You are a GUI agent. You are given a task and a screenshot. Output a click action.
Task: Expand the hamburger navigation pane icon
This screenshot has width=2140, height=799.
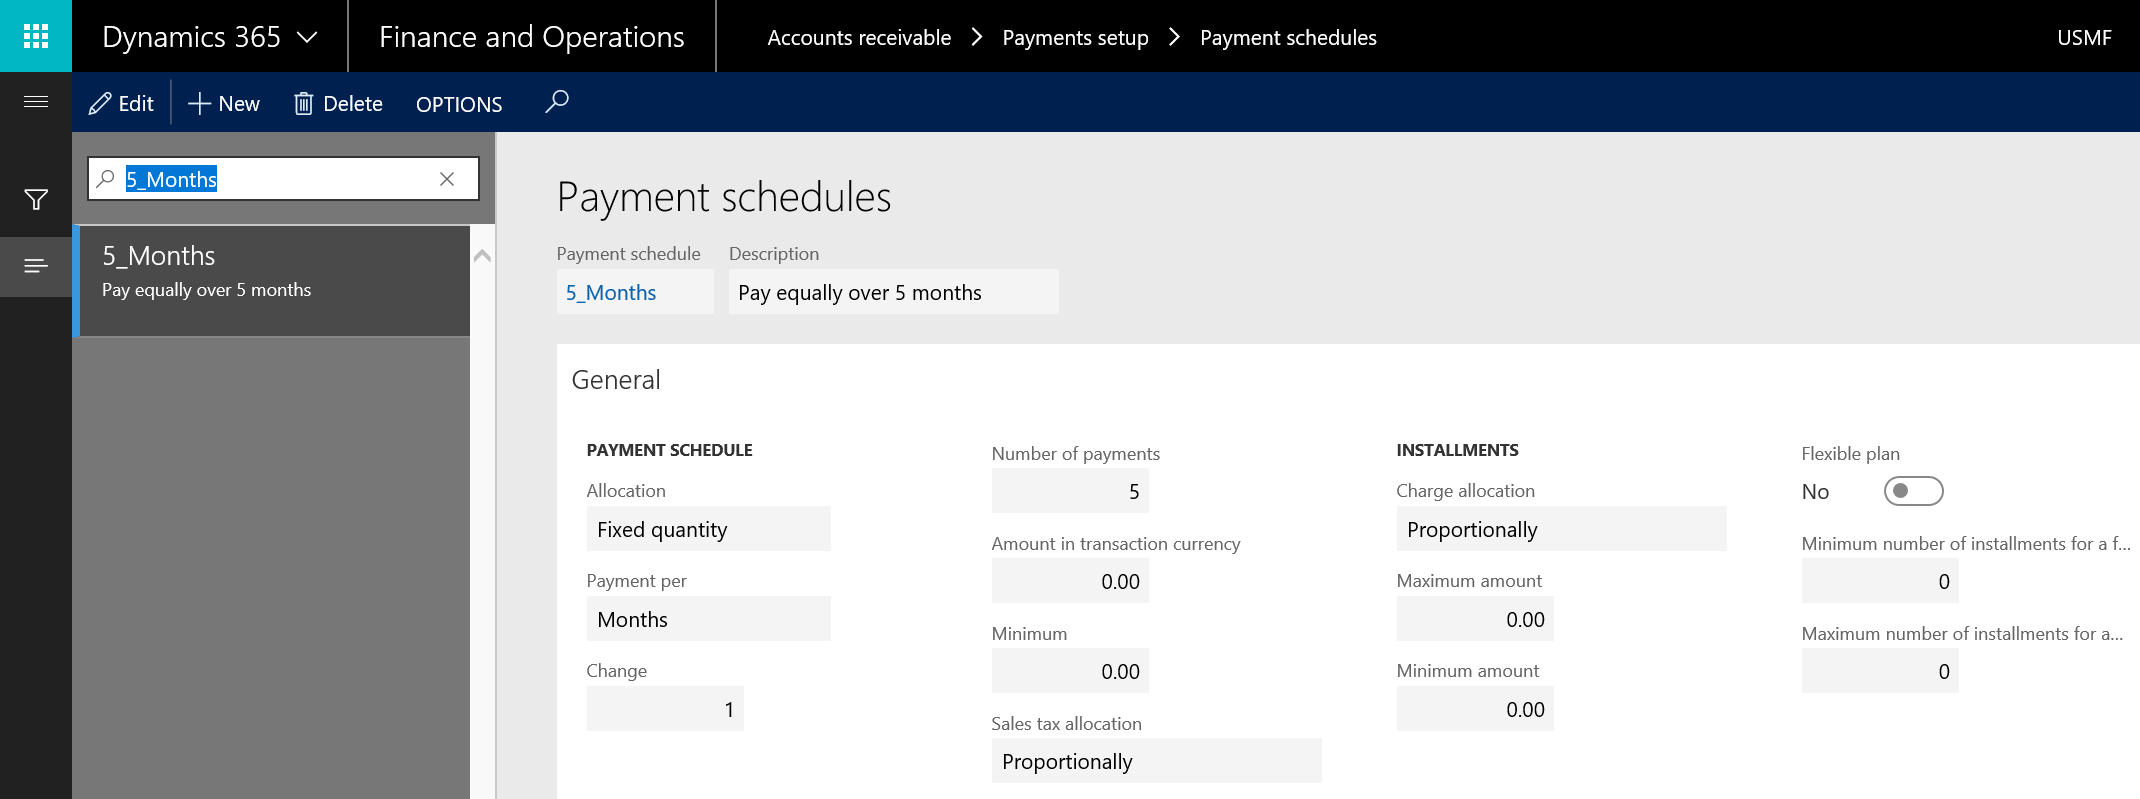click(x=36, y=101)
